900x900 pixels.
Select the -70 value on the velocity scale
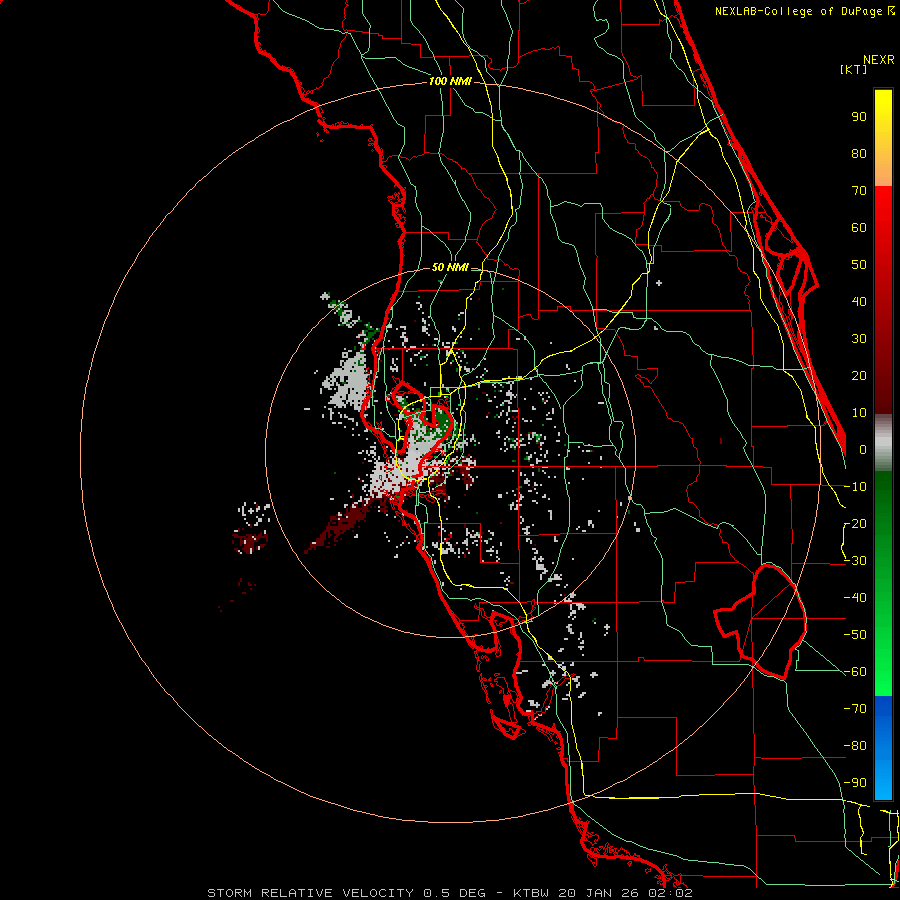click(x=855, y=709)
